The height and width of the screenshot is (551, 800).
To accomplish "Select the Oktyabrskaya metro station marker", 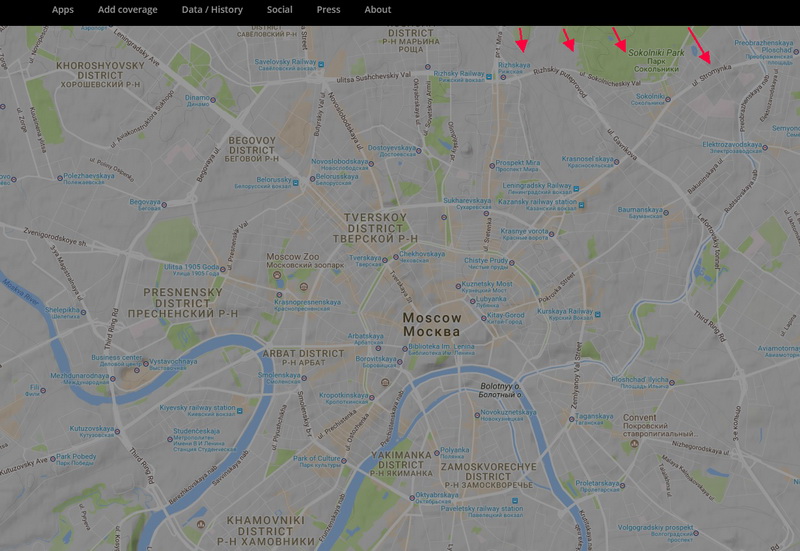I will coord(412,498).
